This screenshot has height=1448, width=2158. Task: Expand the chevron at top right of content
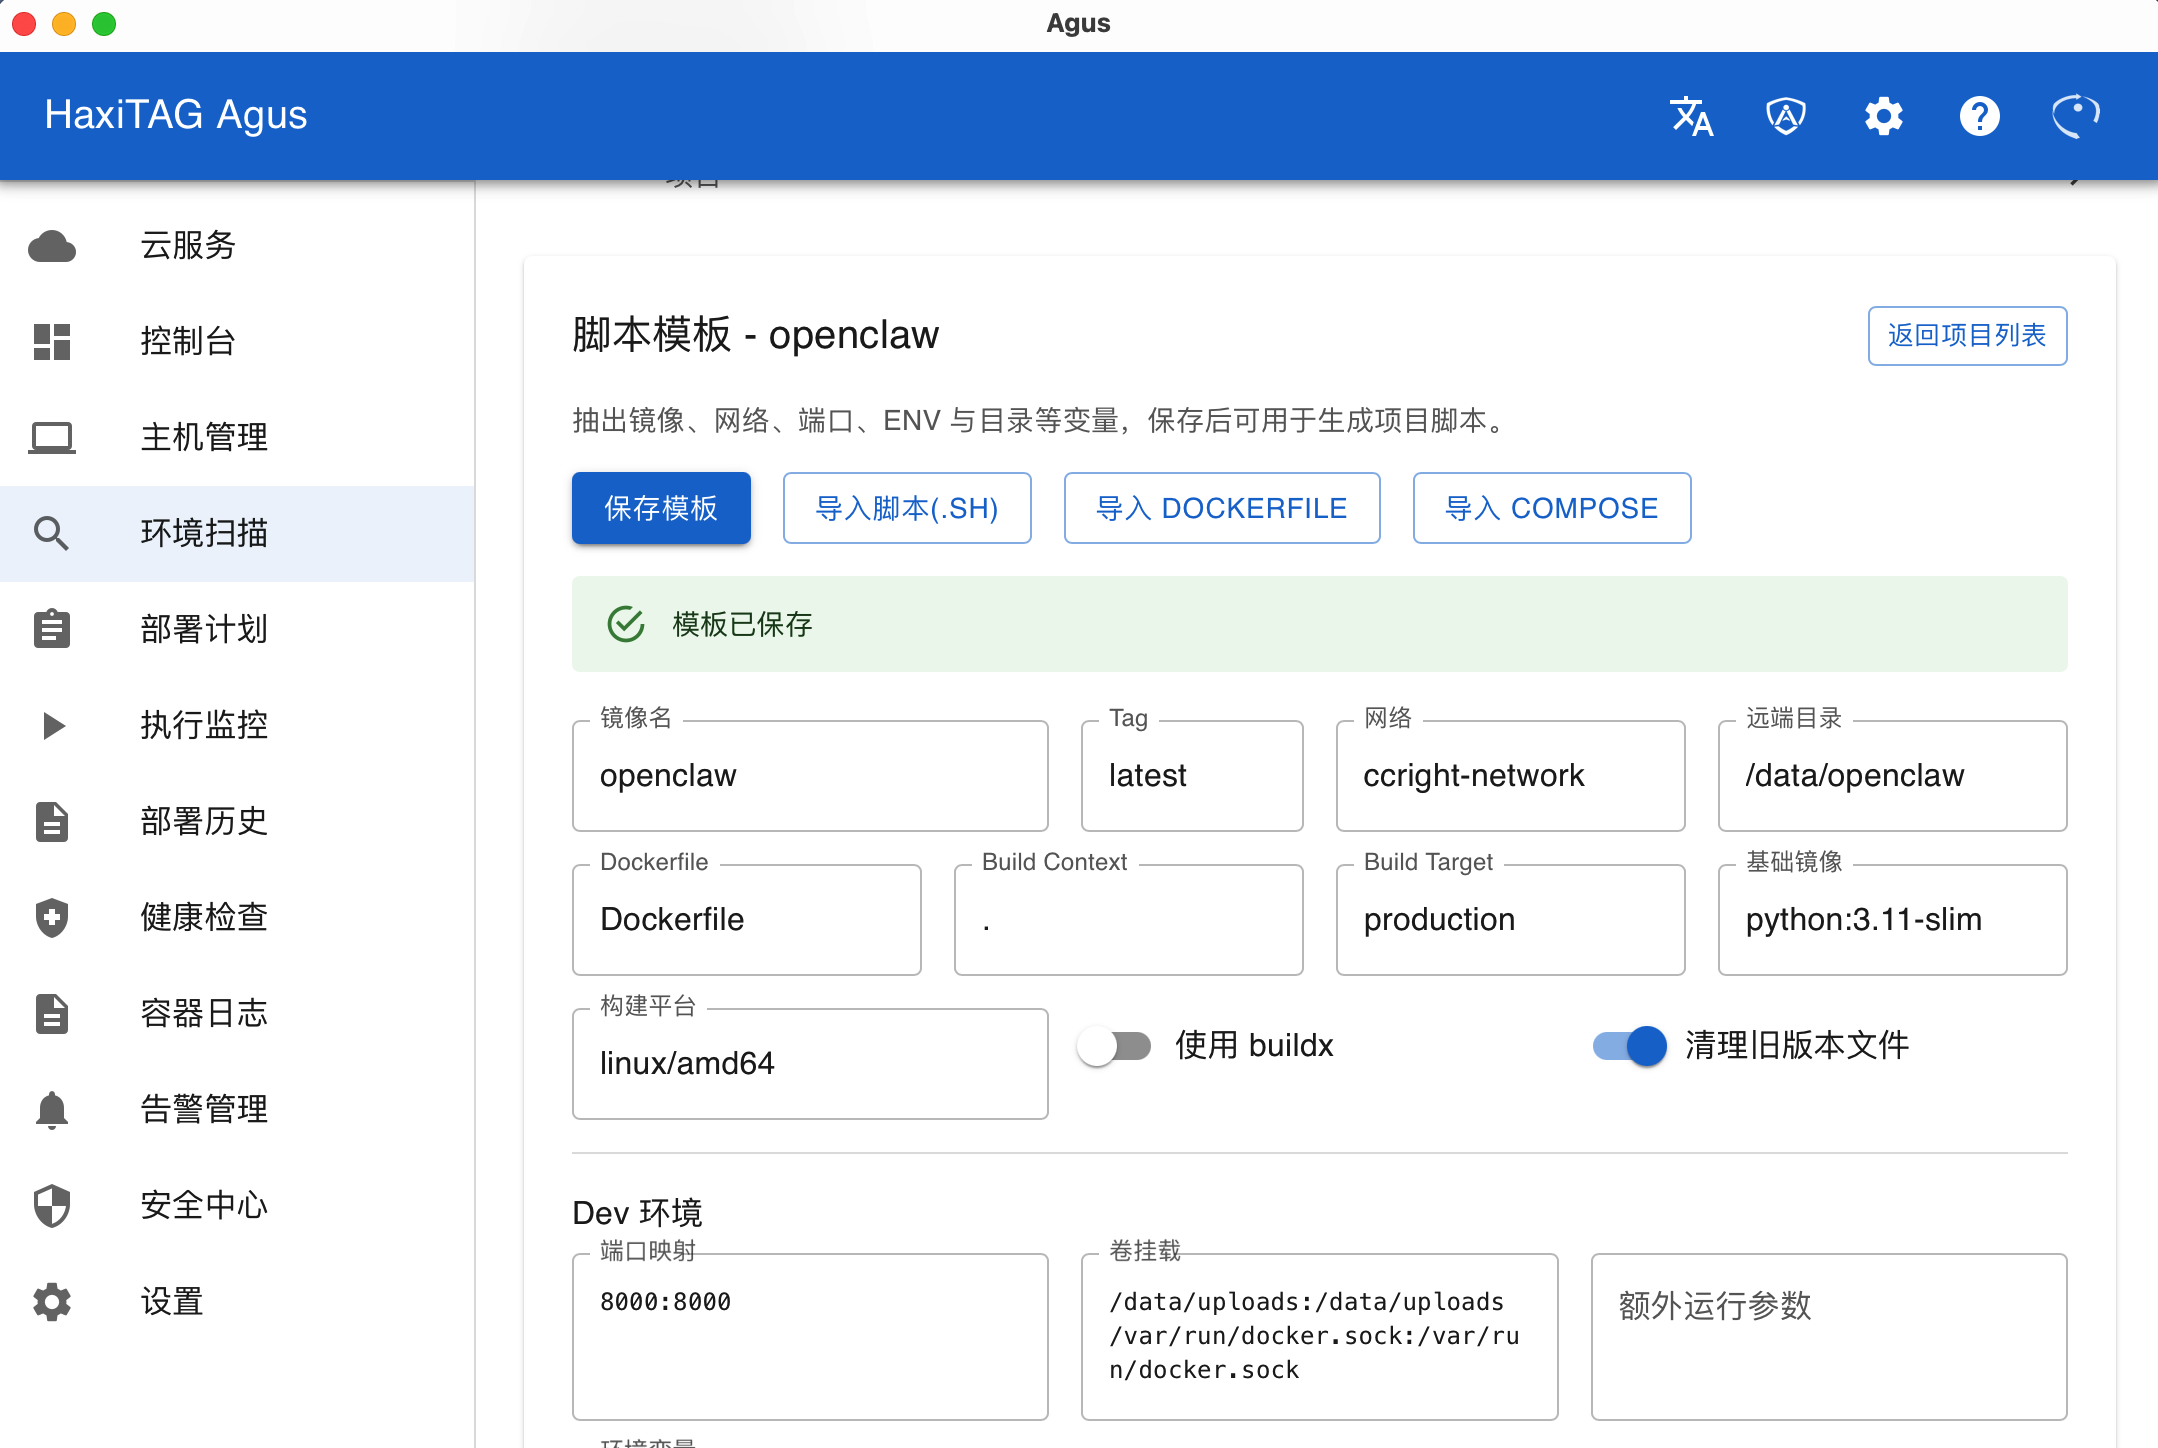click(x=2075, y=181)
